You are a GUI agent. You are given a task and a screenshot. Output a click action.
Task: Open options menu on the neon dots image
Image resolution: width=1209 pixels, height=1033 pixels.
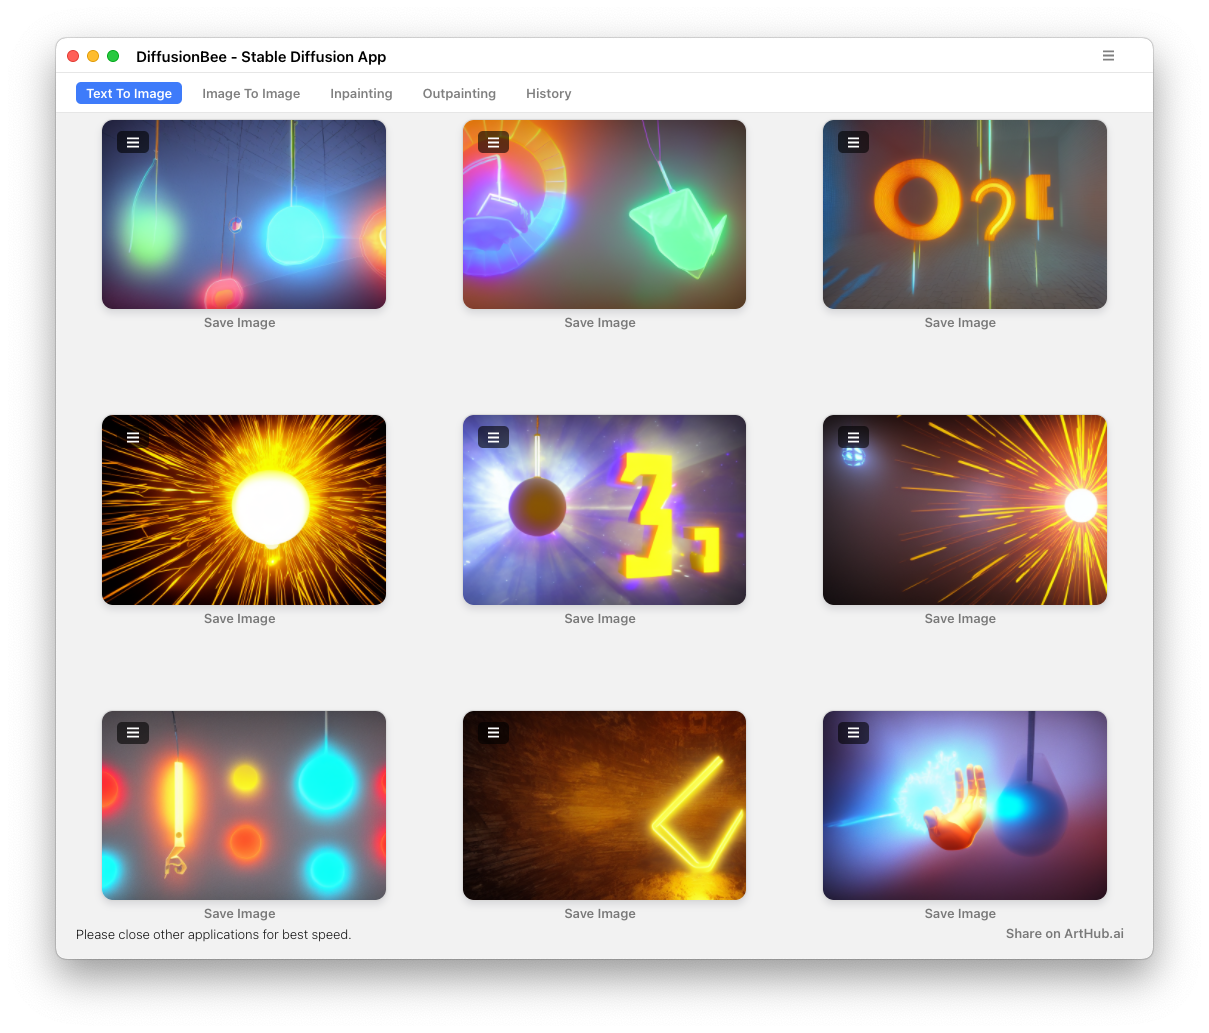[133, 733]
